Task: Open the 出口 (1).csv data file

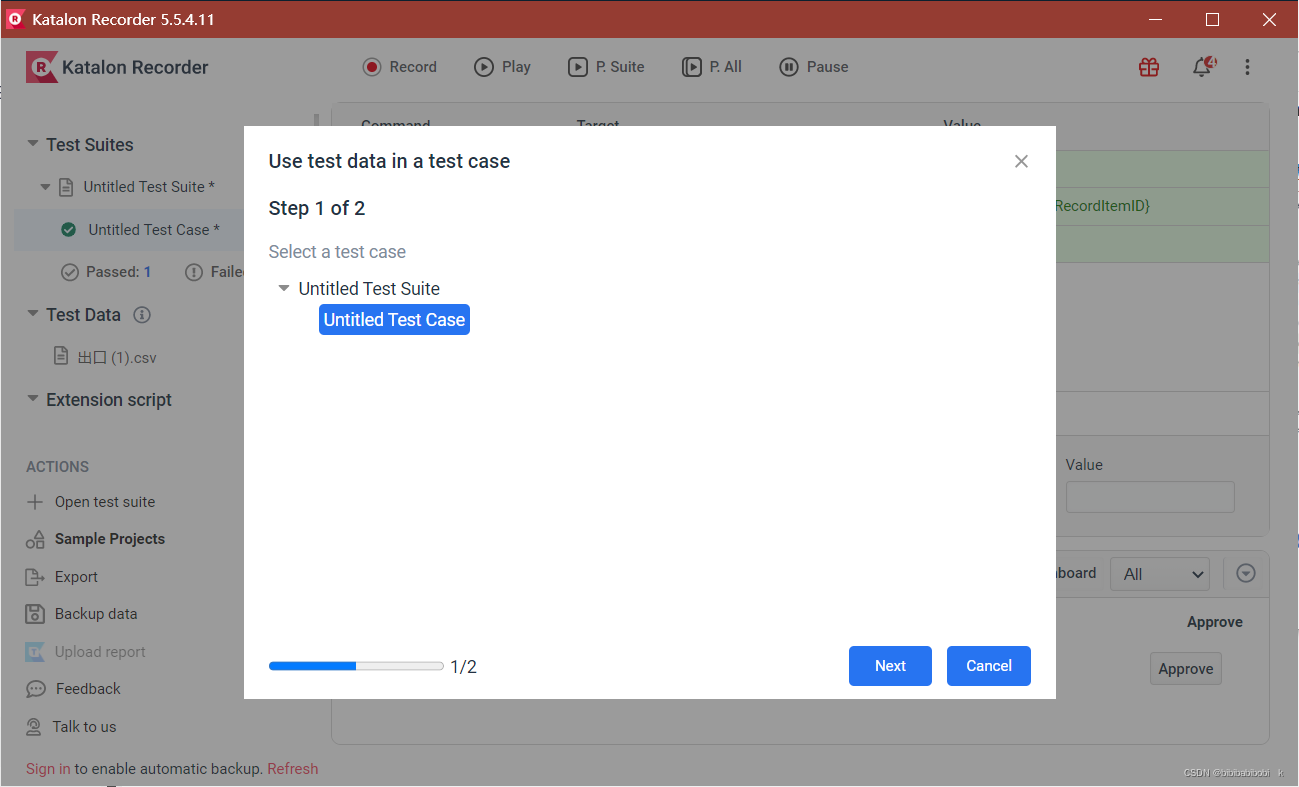Action: tap(117, 357)
